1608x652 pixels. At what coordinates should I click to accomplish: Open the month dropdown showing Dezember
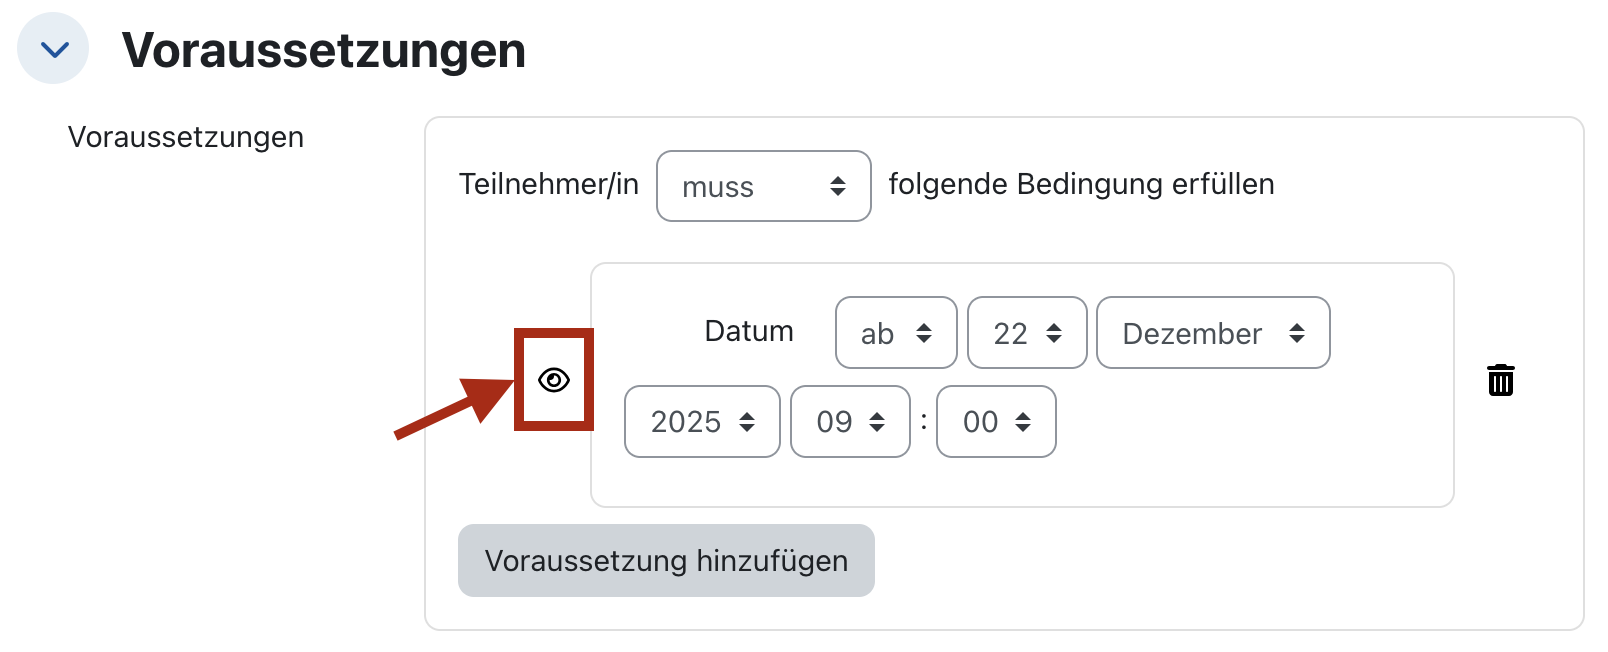pyautogui.click(x=1212, y=333)
